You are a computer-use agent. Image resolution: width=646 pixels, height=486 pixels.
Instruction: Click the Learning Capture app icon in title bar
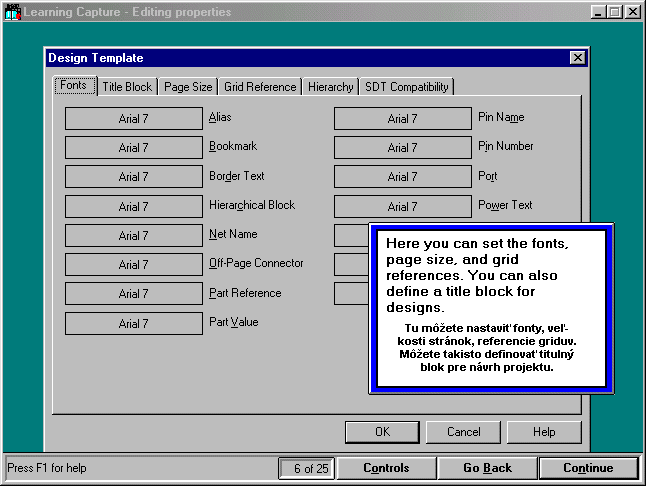point(11,12)
